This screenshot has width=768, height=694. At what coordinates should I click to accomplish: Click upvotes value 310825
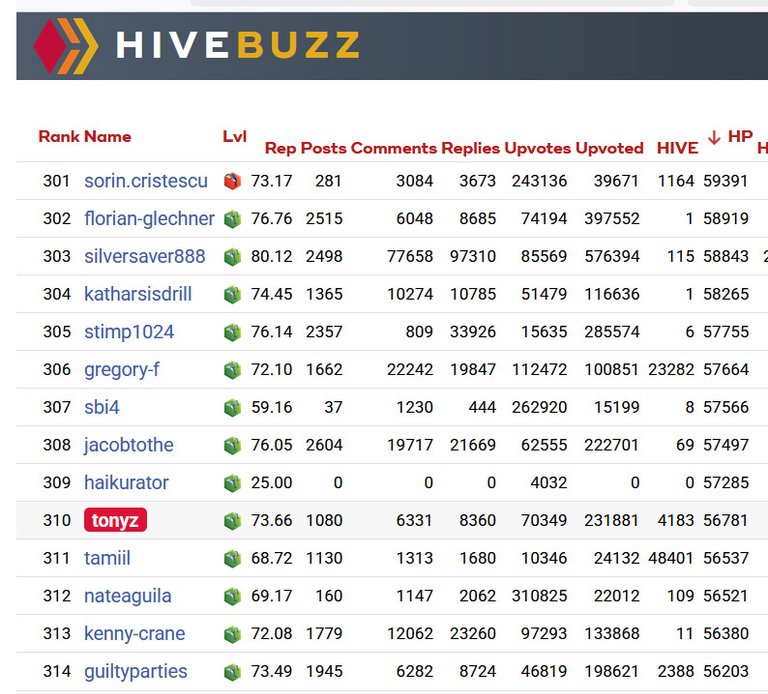pos(540,596)
